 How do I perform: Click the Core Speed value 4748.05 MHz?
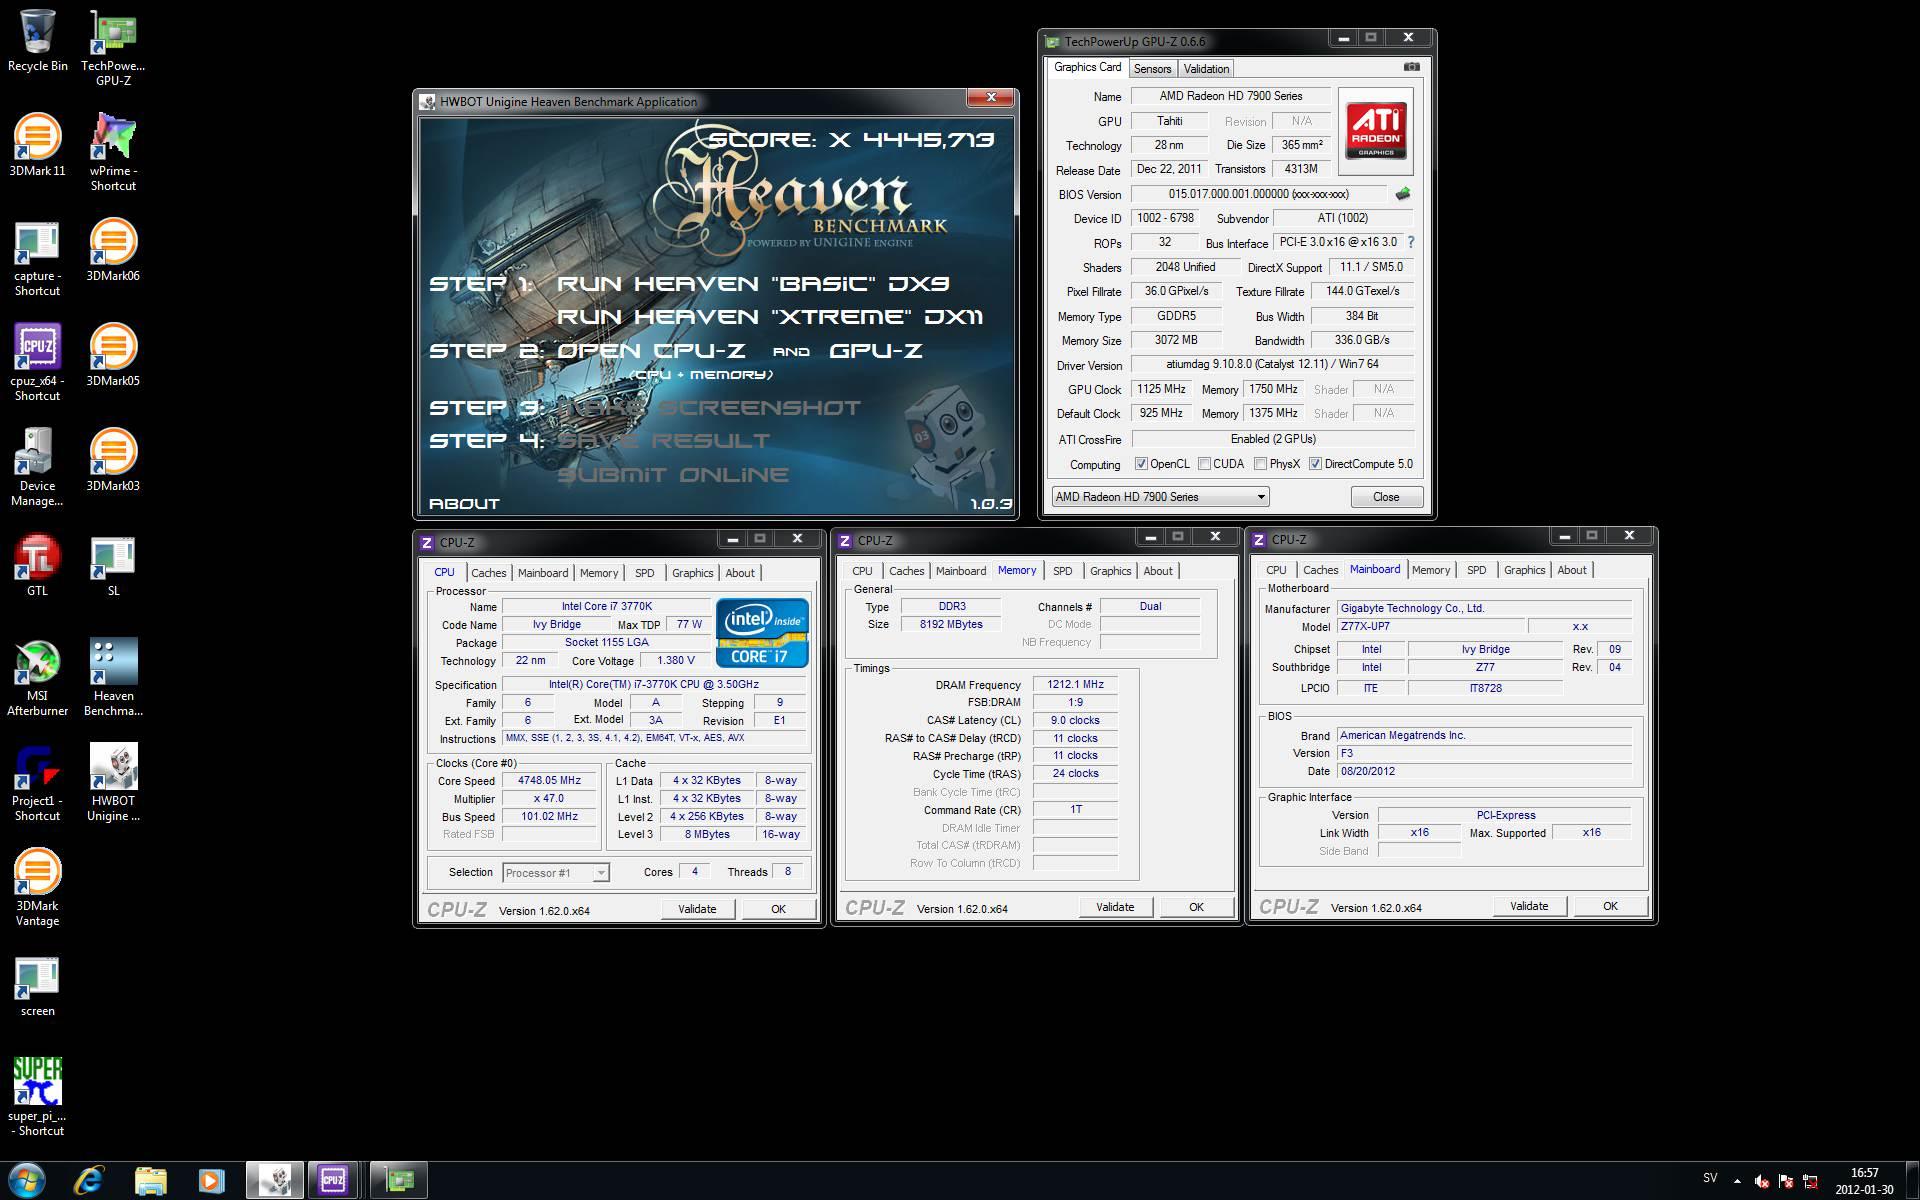549,781
